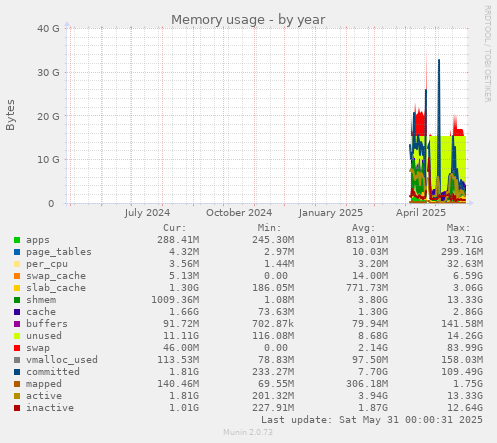Click the inactive dark red legend swatch

(17, 408)
